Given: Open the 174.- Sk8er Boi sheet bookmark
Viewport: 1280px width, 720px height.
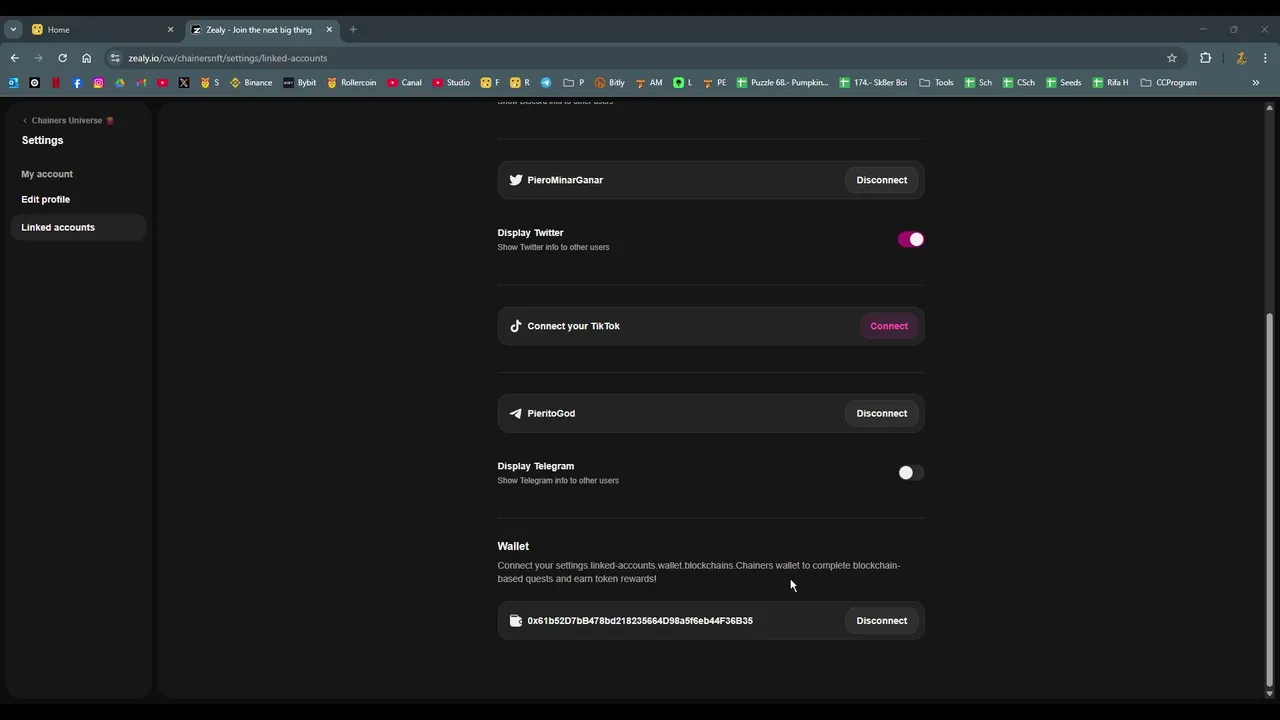Looking at the screenshot, I should tap(873, 83).
